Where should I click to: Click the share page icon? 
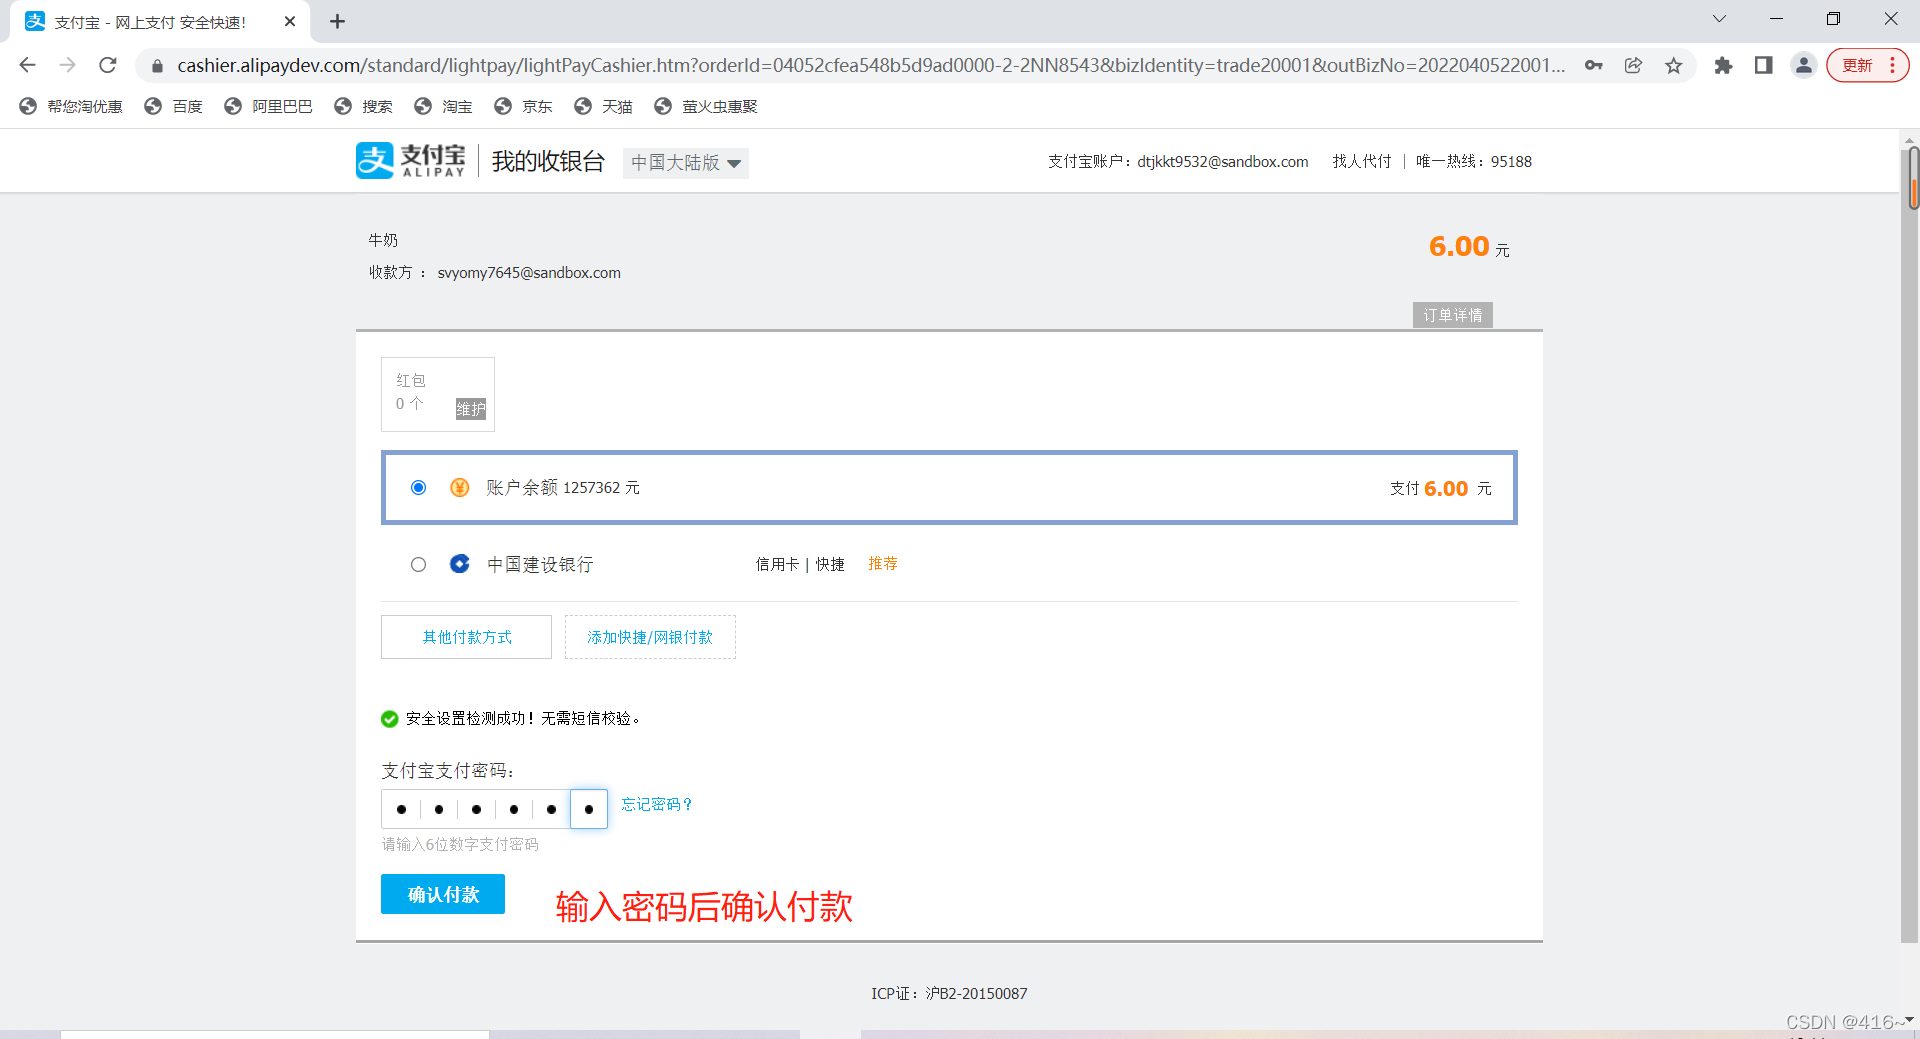click(1633, 65)
